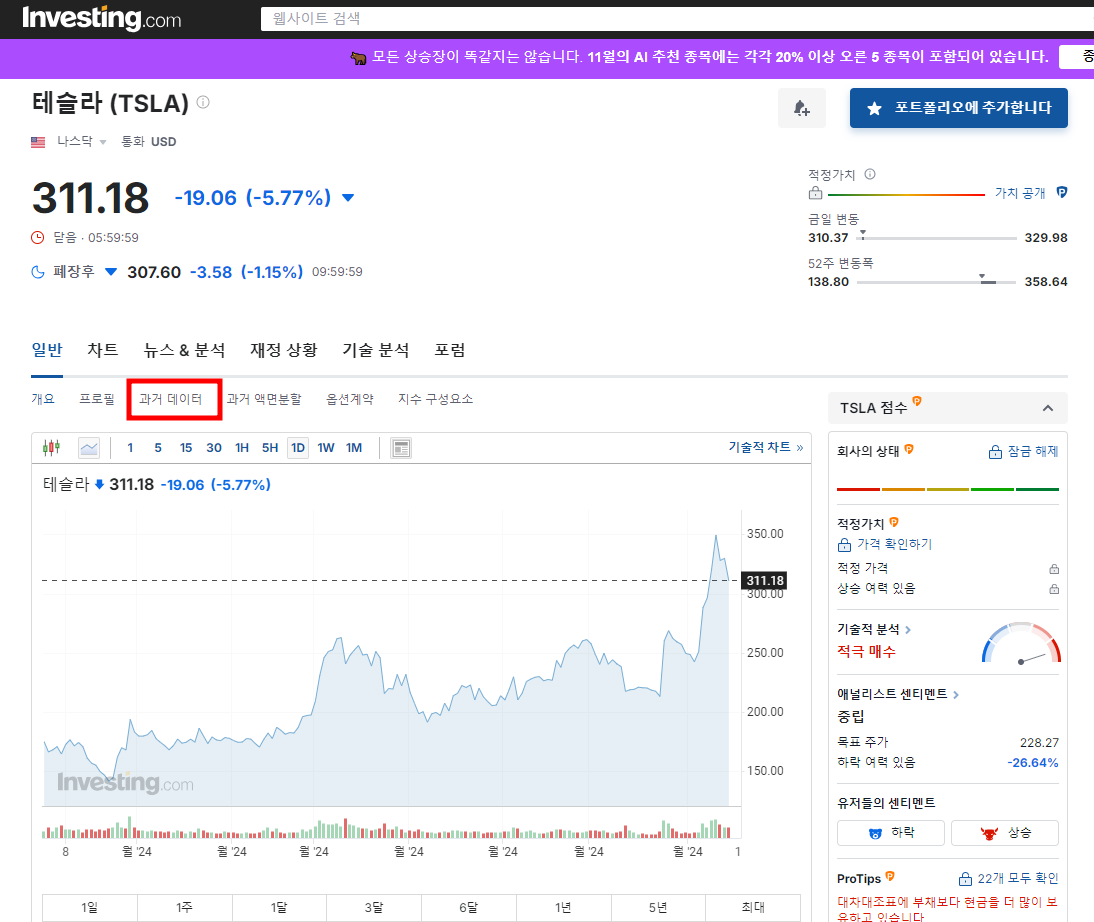1094x922 pixels.
Task: Open the 지수 구성요소 sub-tab
Action: [435, 399]
